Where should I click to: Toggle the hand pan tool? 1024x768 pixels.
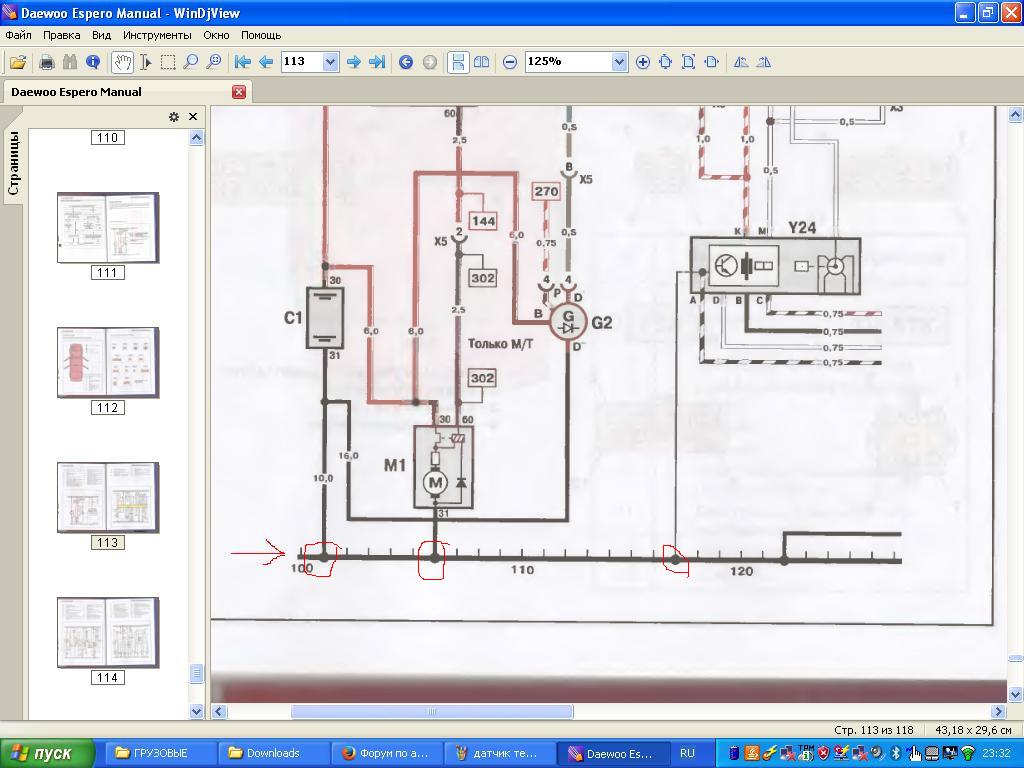coord(122,62)
